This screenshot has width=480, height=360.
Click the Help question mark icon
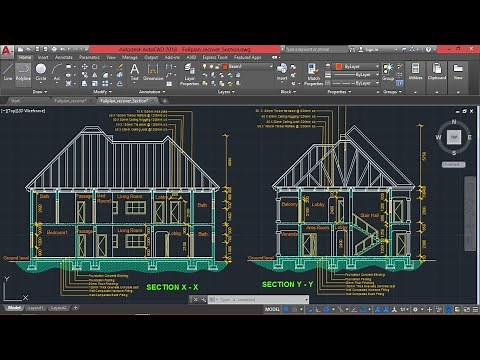(x=428, y=49)
